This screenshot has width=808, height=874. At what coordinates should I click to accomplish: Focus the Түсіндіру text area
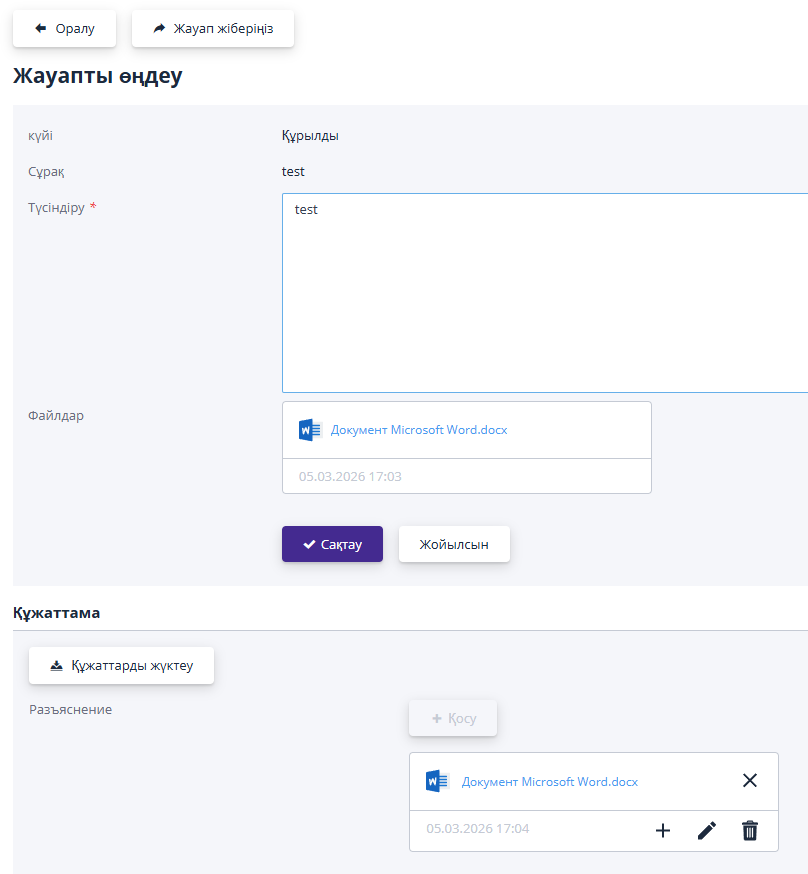(544, 292)
